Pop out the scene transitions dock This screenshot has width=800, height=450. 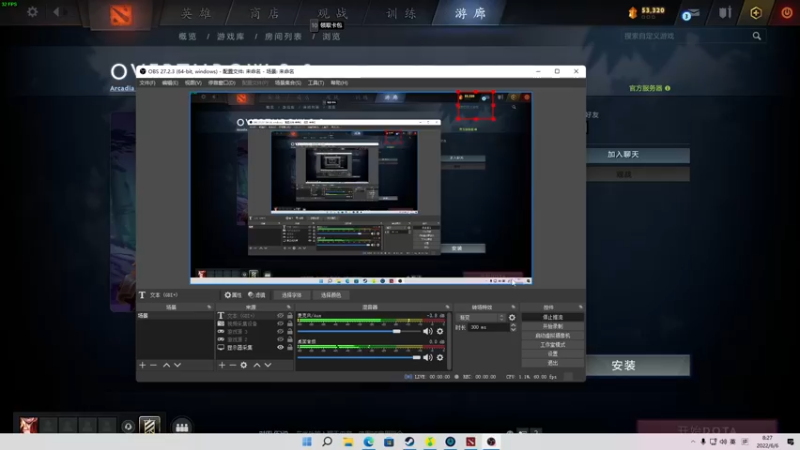point(513,307)
